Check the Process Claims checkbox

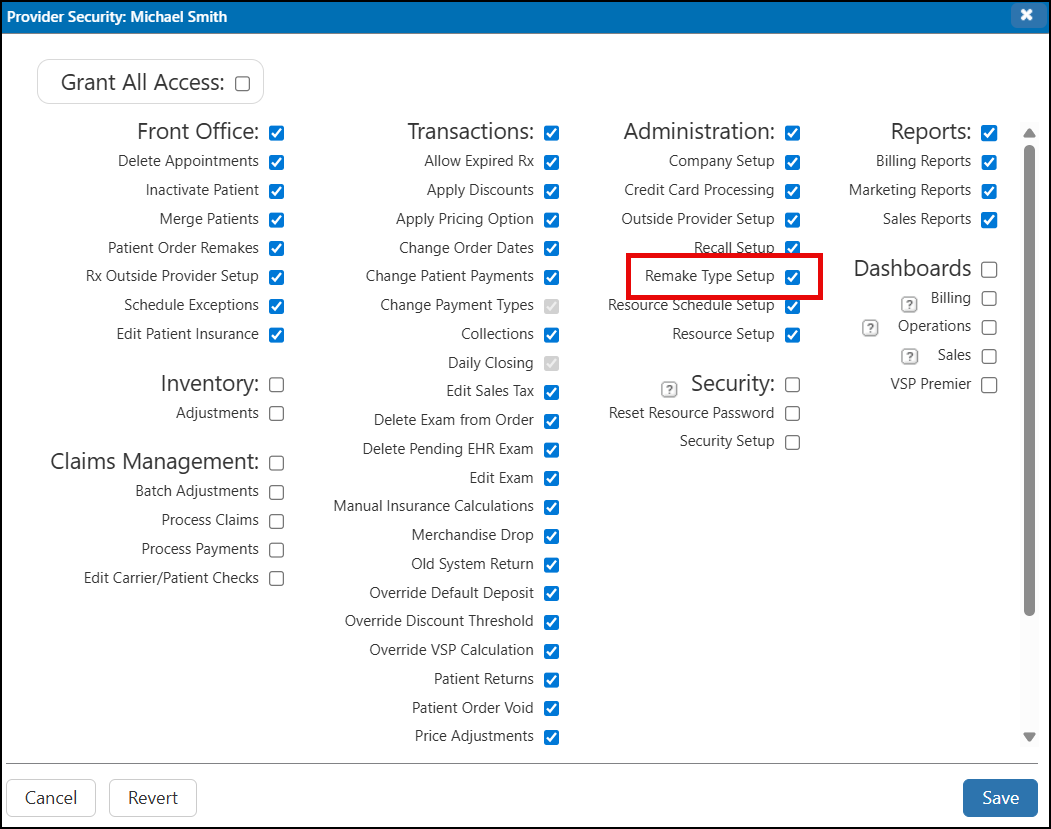click(x=276, y=521)
